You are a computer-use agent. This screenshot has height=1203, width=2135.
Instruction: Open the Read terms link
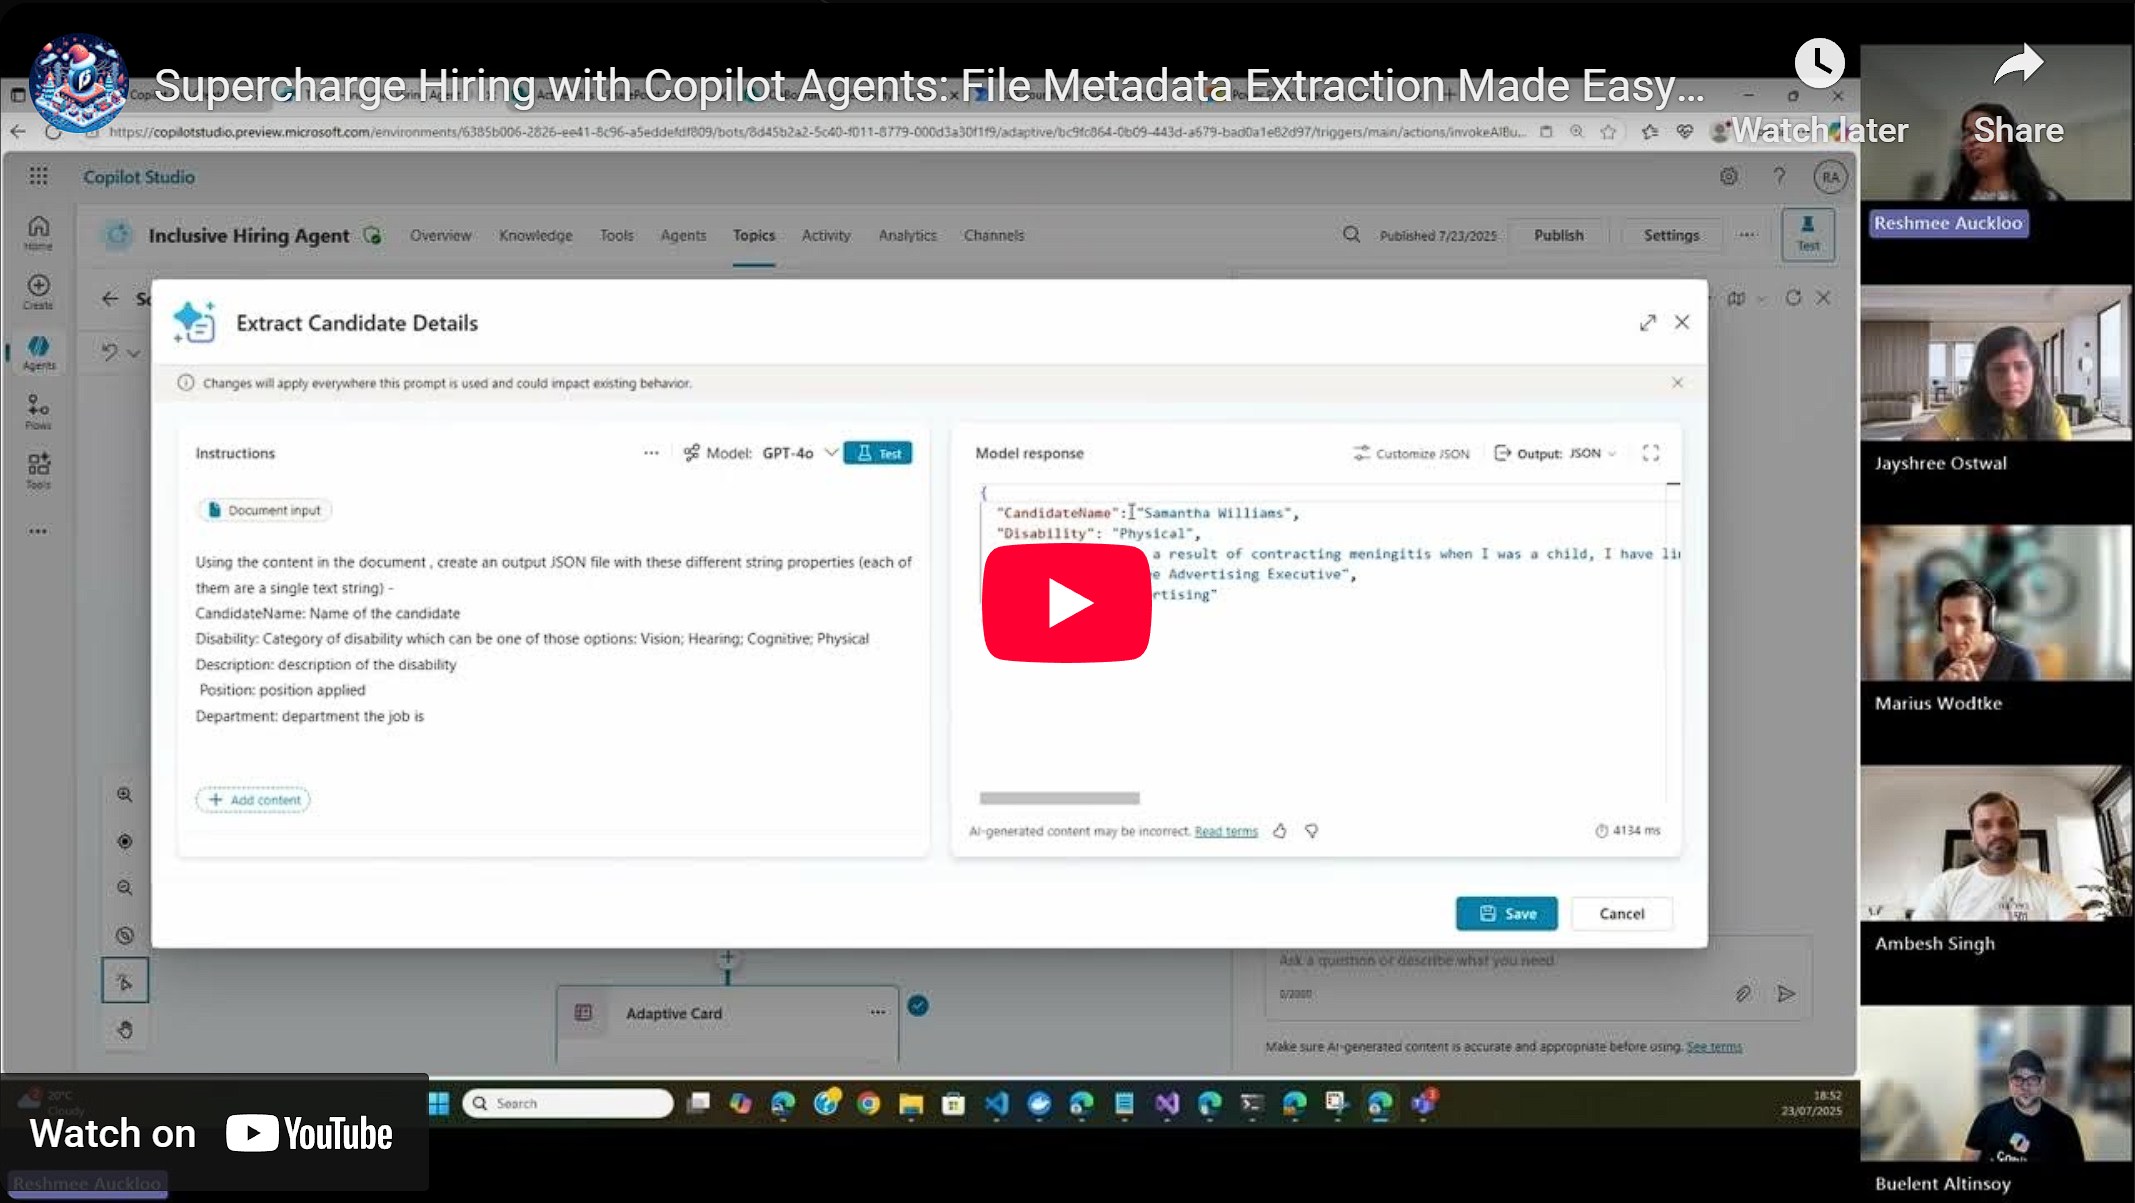[x=1225, y=831]
